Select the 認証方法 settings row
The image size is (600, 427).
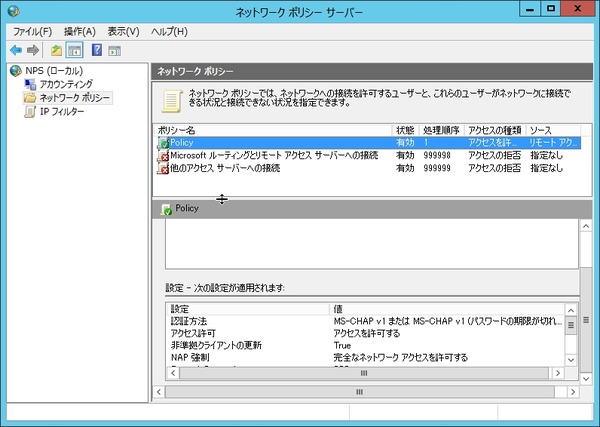coord(366,321)
